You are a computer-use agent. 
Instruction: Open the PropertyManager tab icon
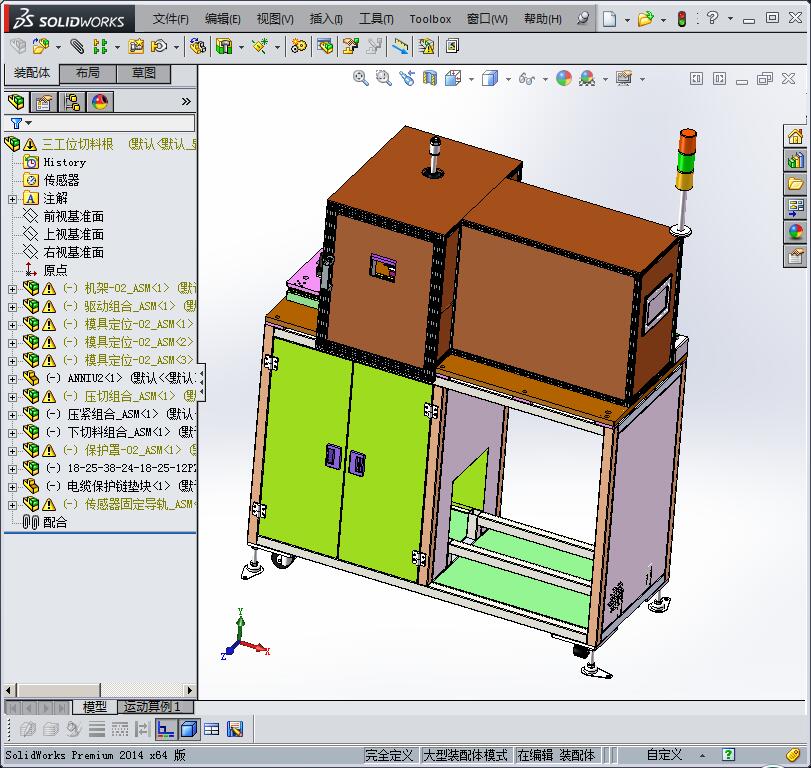coord(44,102)
